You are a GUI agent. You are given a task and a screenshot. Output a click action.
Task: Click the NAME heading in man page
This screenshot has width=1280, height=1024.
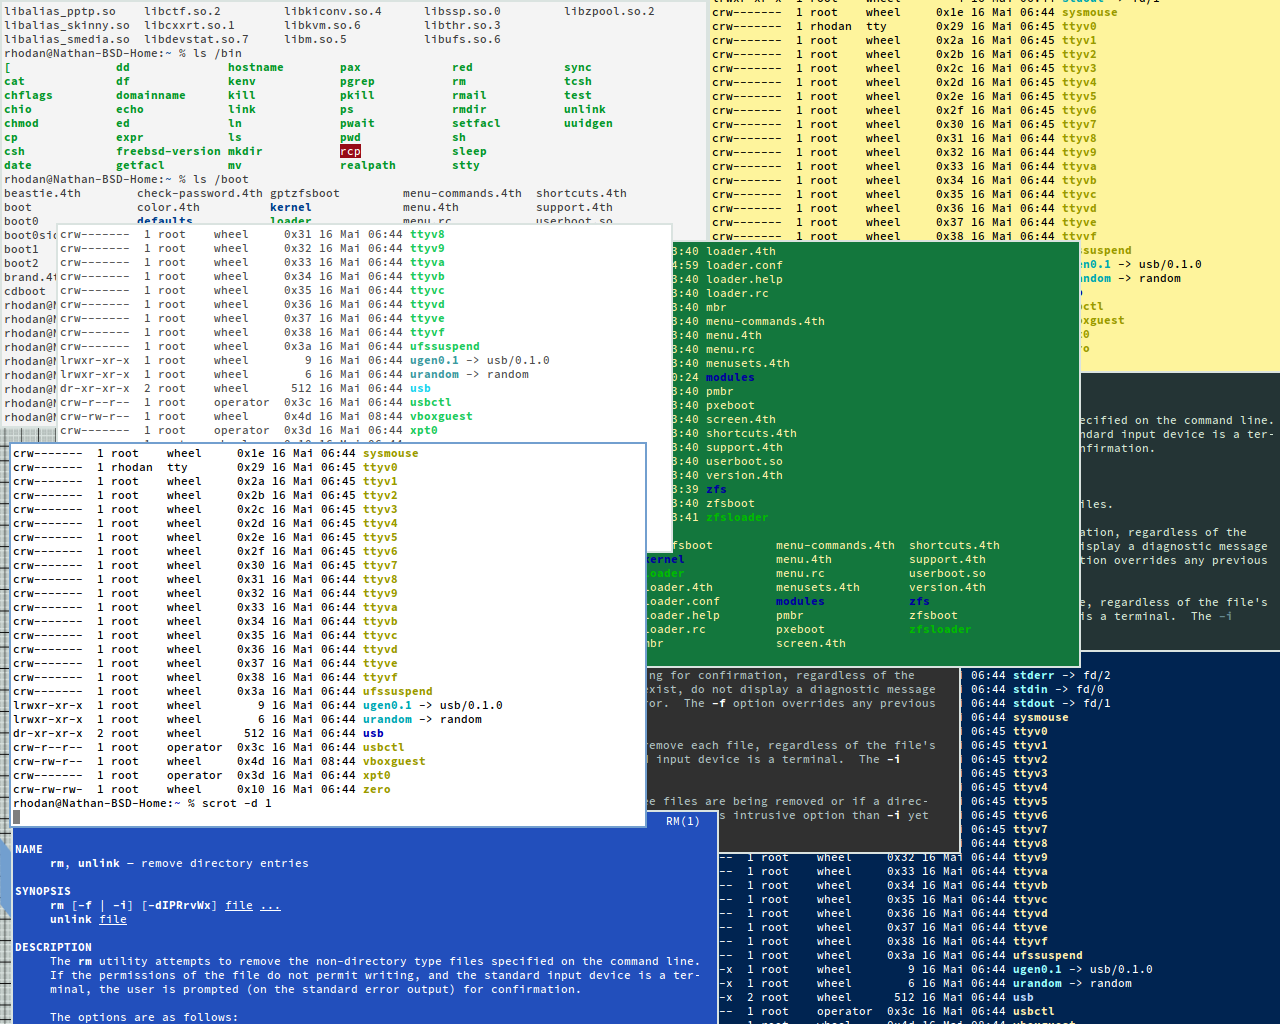point(29,850)
